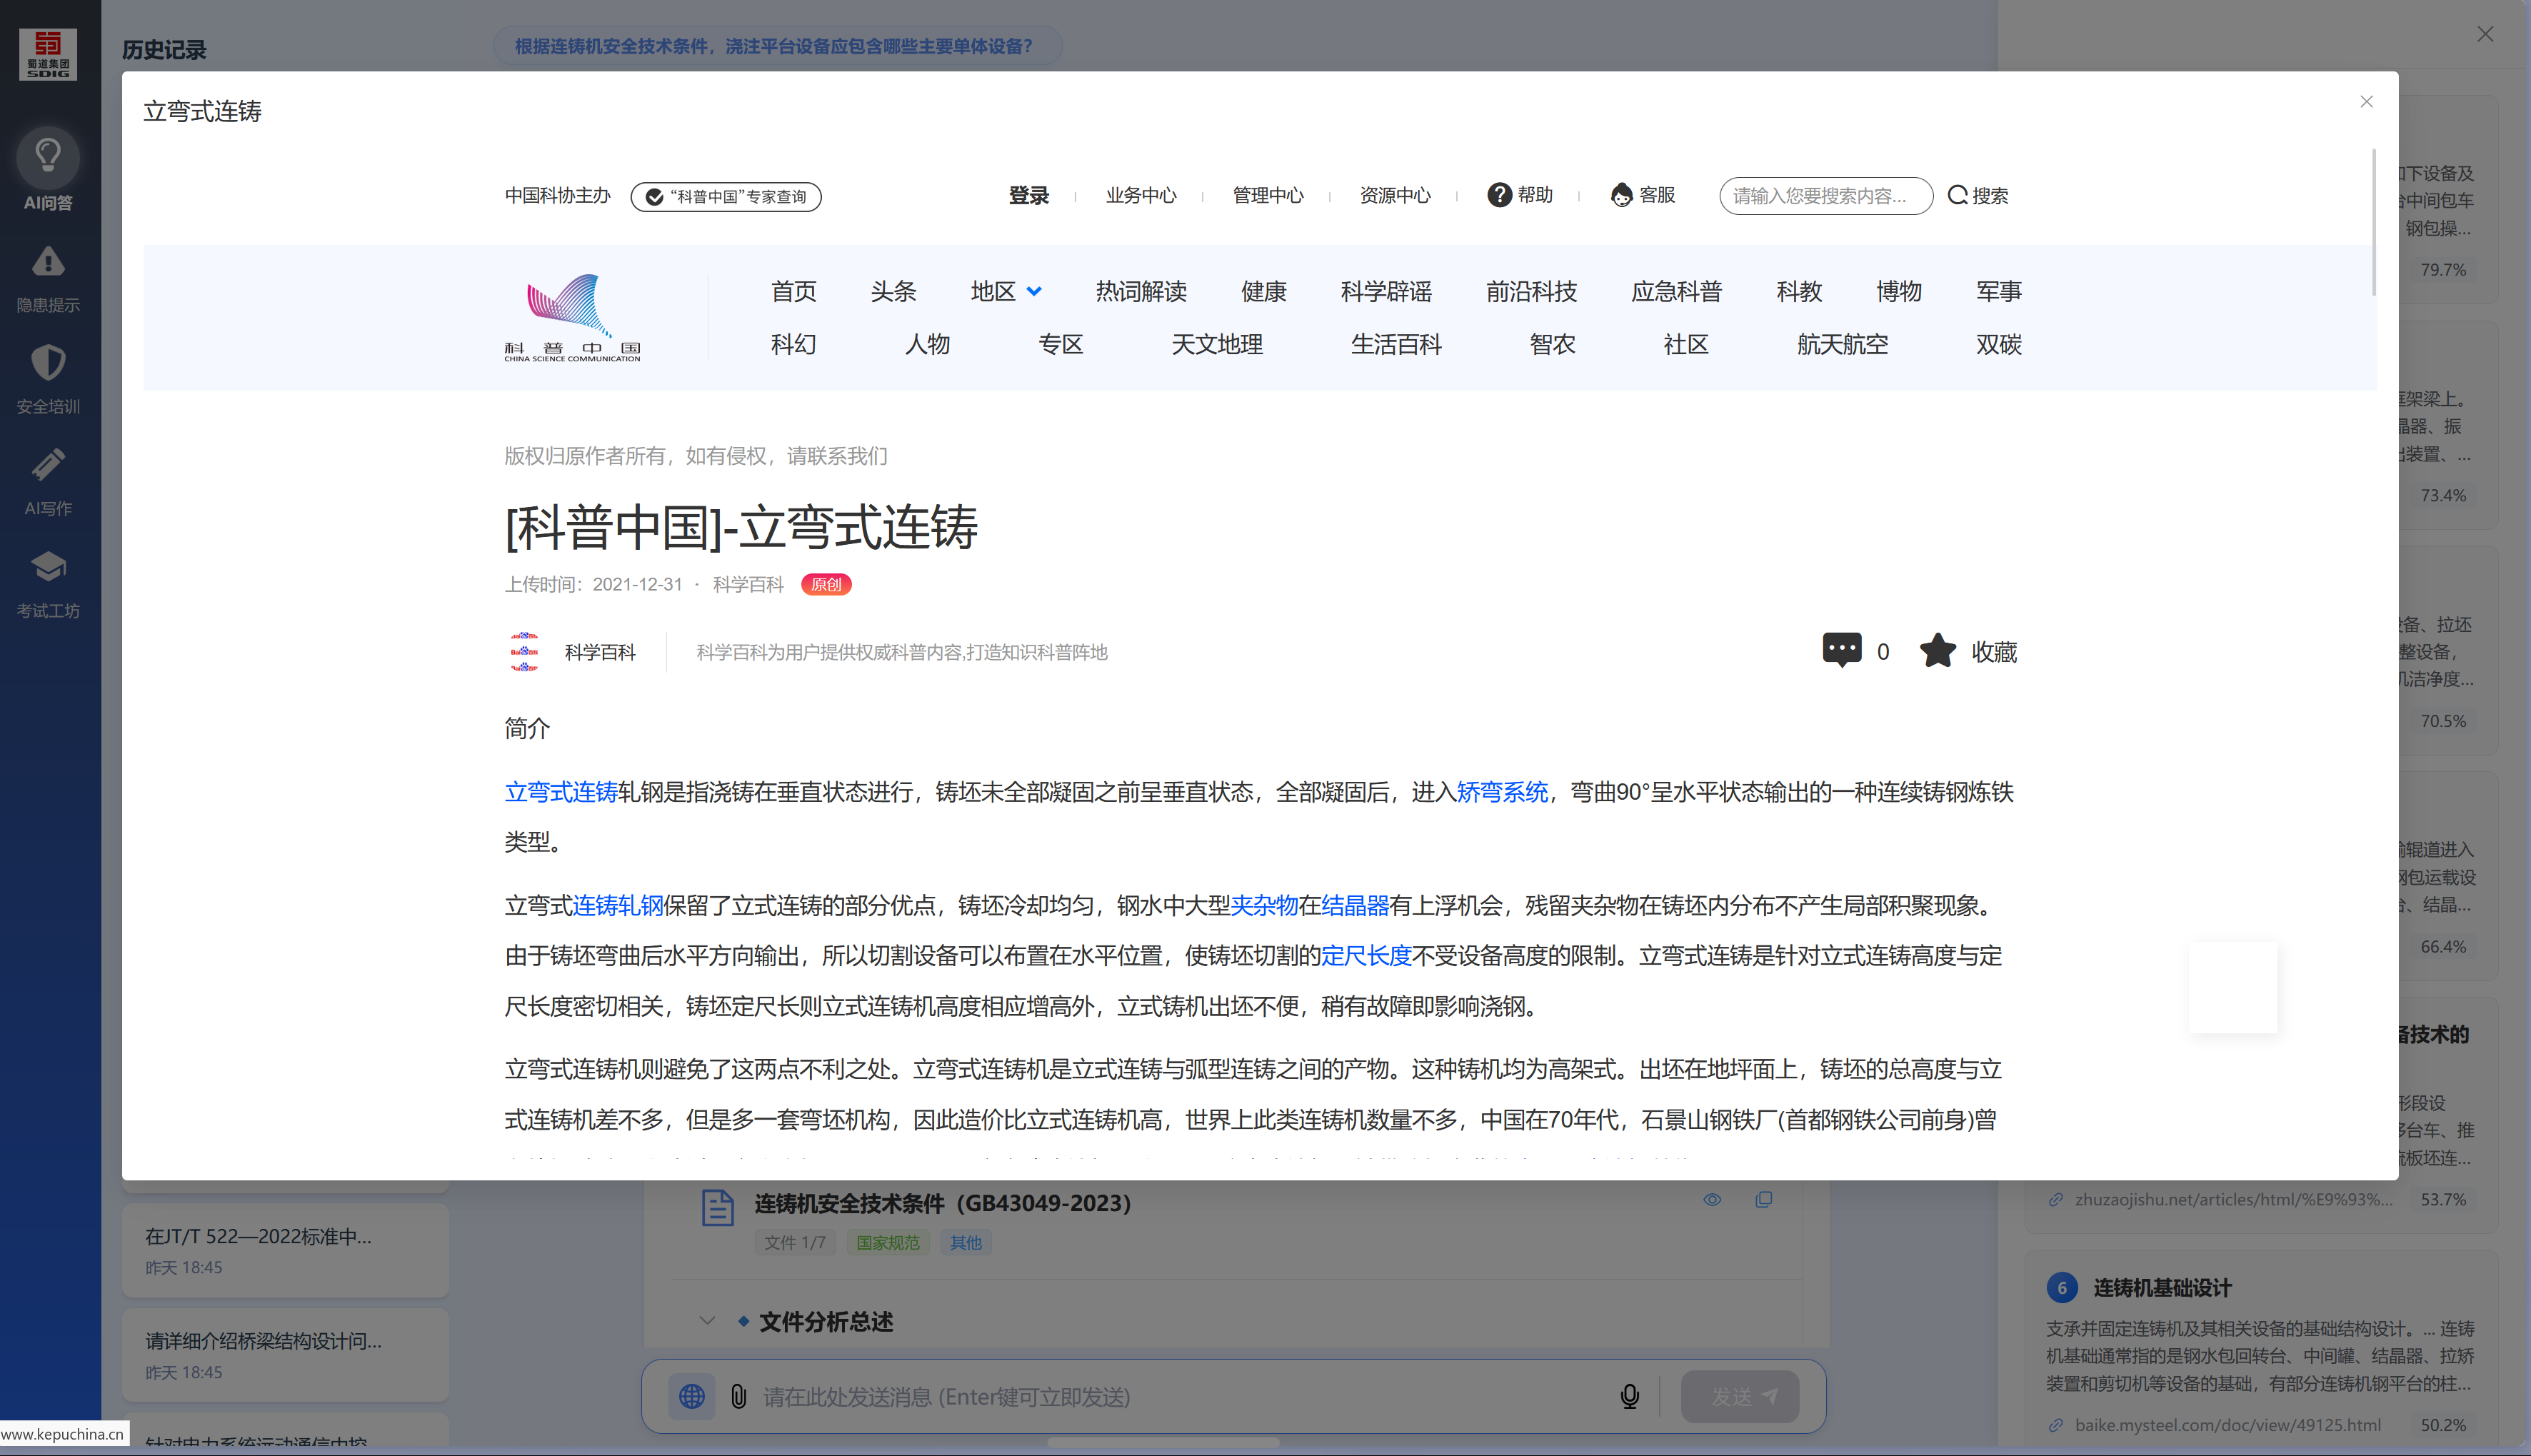Open the 考试工坊 graduation cap icon

(48, 567)
